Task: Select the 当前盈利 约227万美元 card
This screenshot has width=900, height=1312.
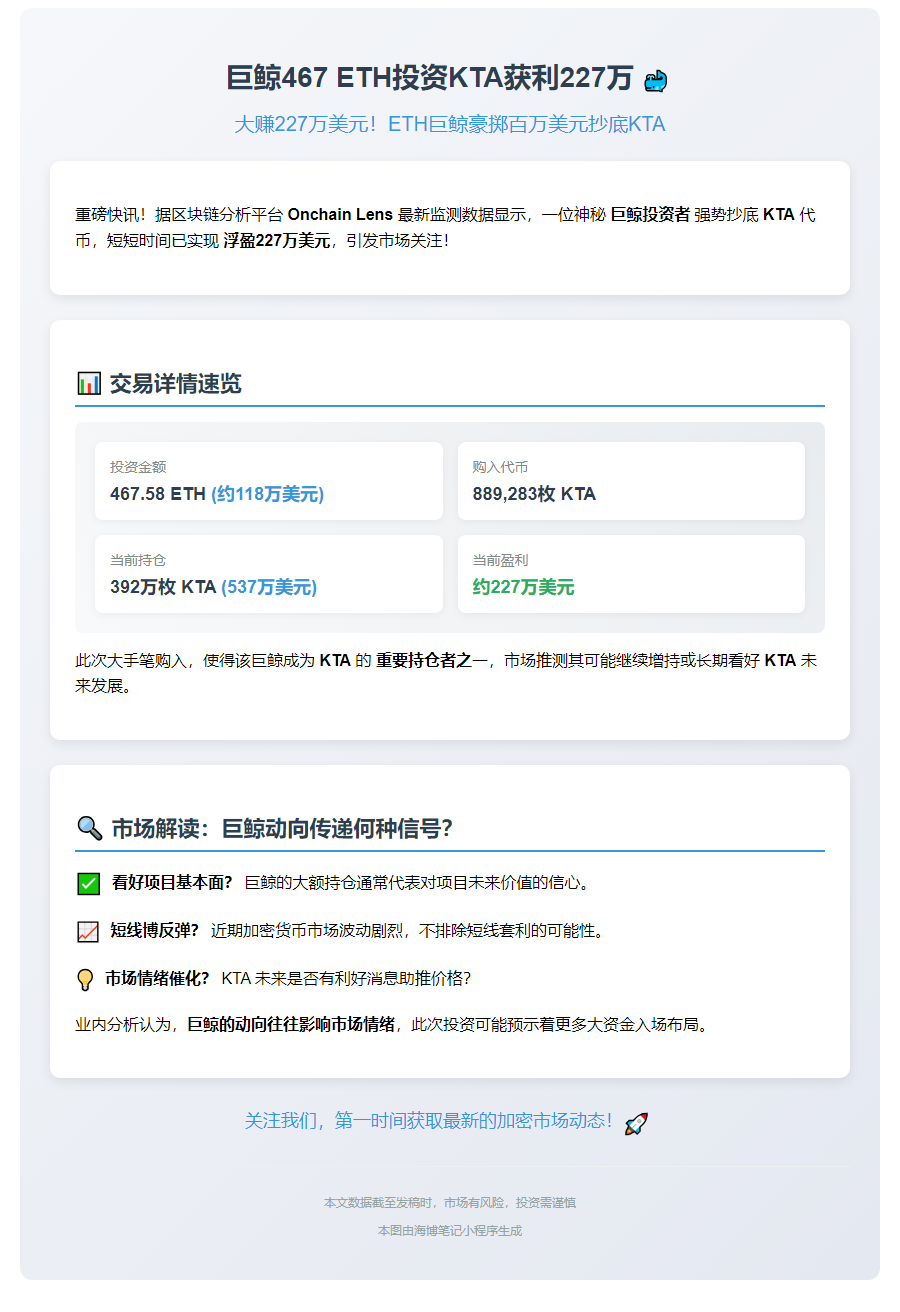Action: pyautogui.click(x=631, y=574)
